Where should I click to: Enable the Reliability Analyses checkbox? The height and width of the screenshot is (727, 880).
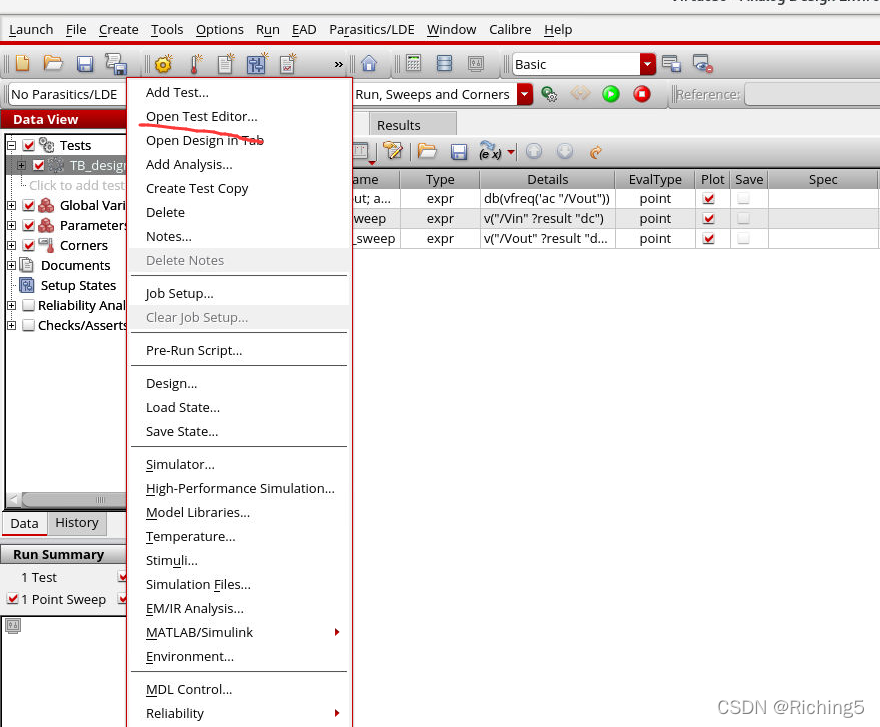[29, 305]
